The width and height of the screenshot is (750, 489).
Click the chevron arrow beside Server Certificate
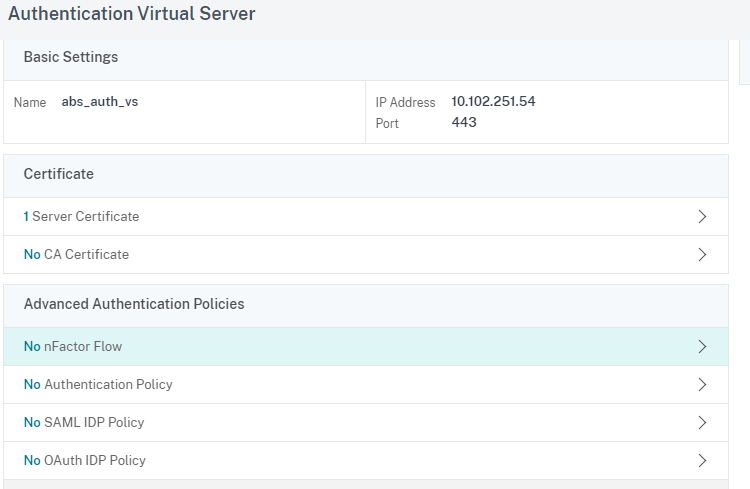click(702, 217)
